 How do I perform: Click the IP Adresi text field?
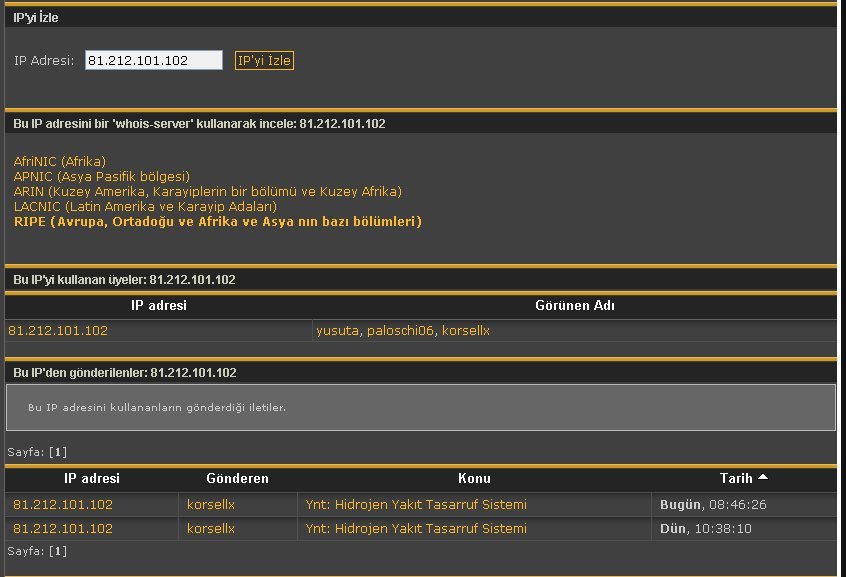coord(153,61)
